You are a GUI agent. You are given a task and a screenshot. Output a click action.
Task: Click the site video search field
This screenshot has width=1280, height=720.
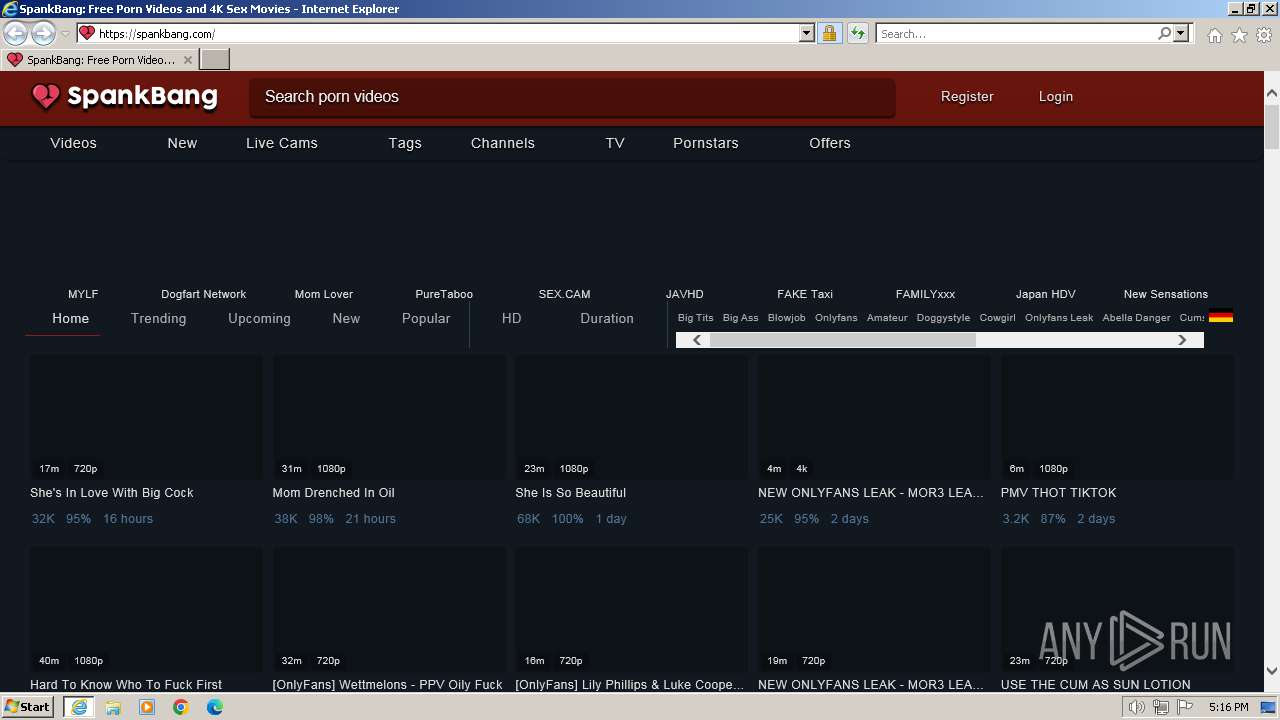coord(572,97)
